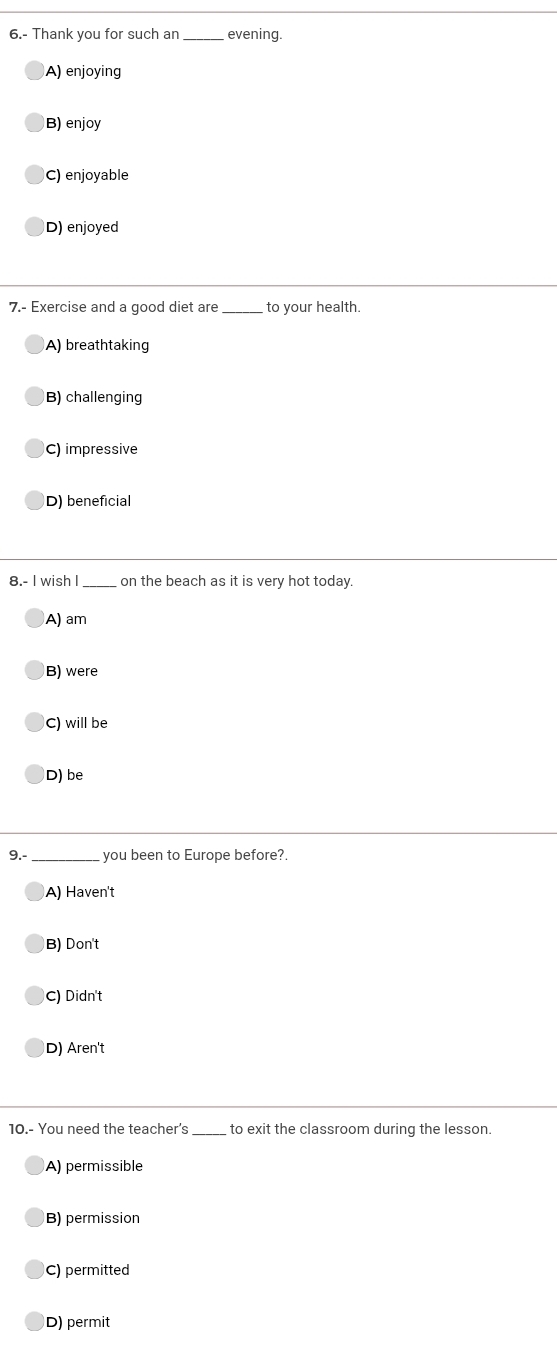557x1363 pixels.
Task: Pick D) beneficial for question 7
Action: tap(35, 501)
